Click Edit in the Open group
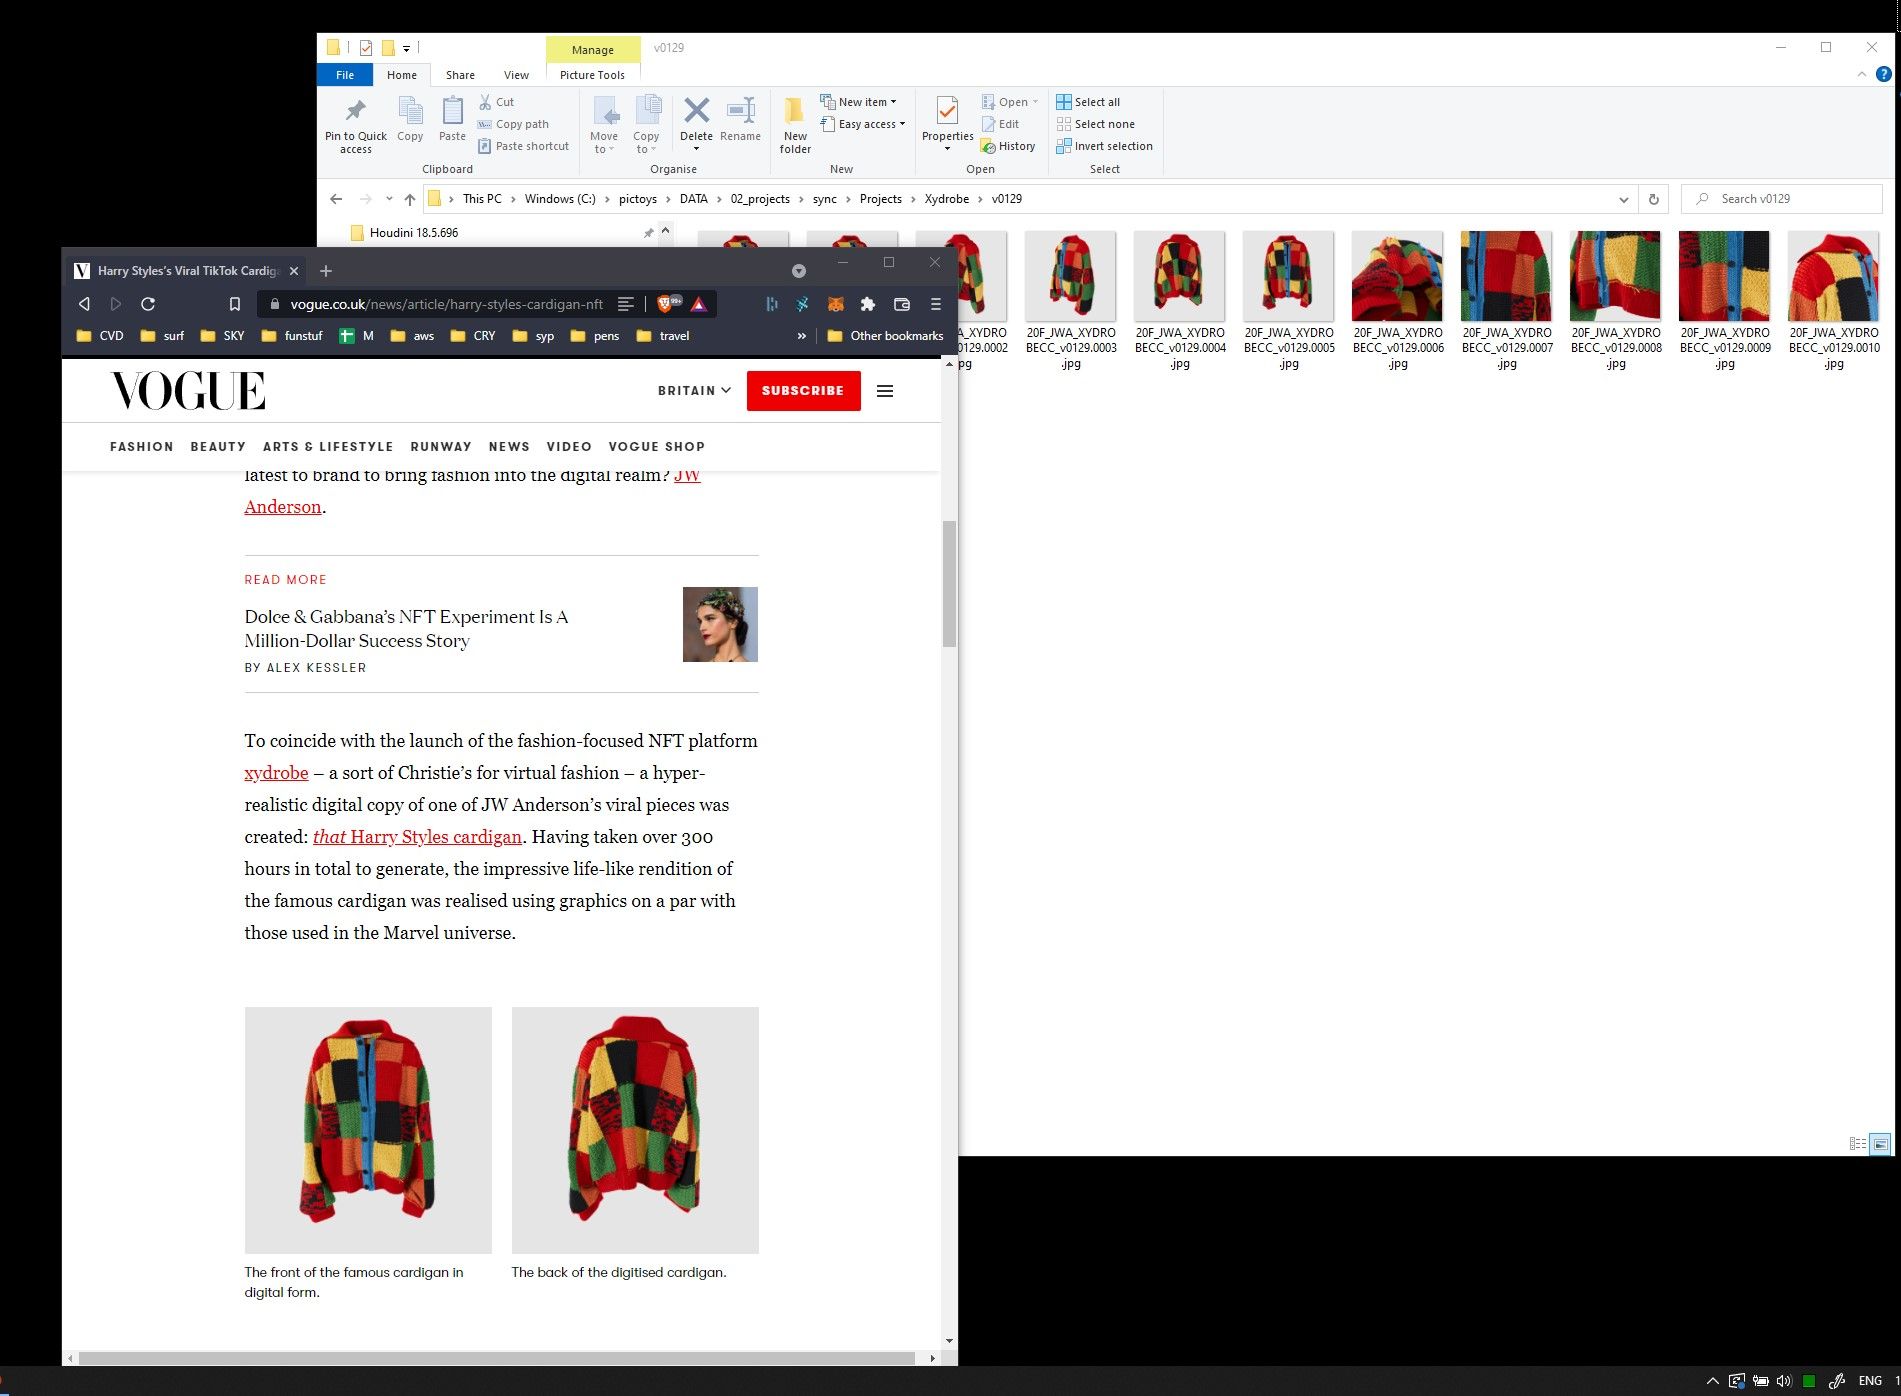This screenshot has height=1396, width=1901. pos(1000,124)
